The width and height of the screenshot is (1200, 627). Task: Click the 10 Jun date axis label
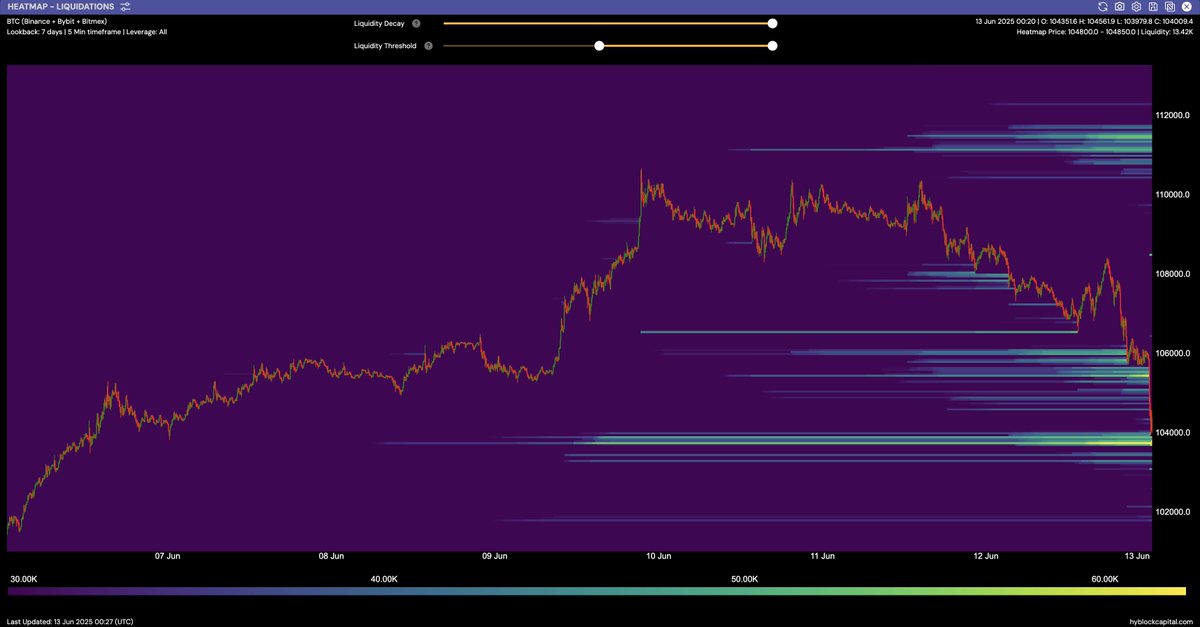[660, 556]
